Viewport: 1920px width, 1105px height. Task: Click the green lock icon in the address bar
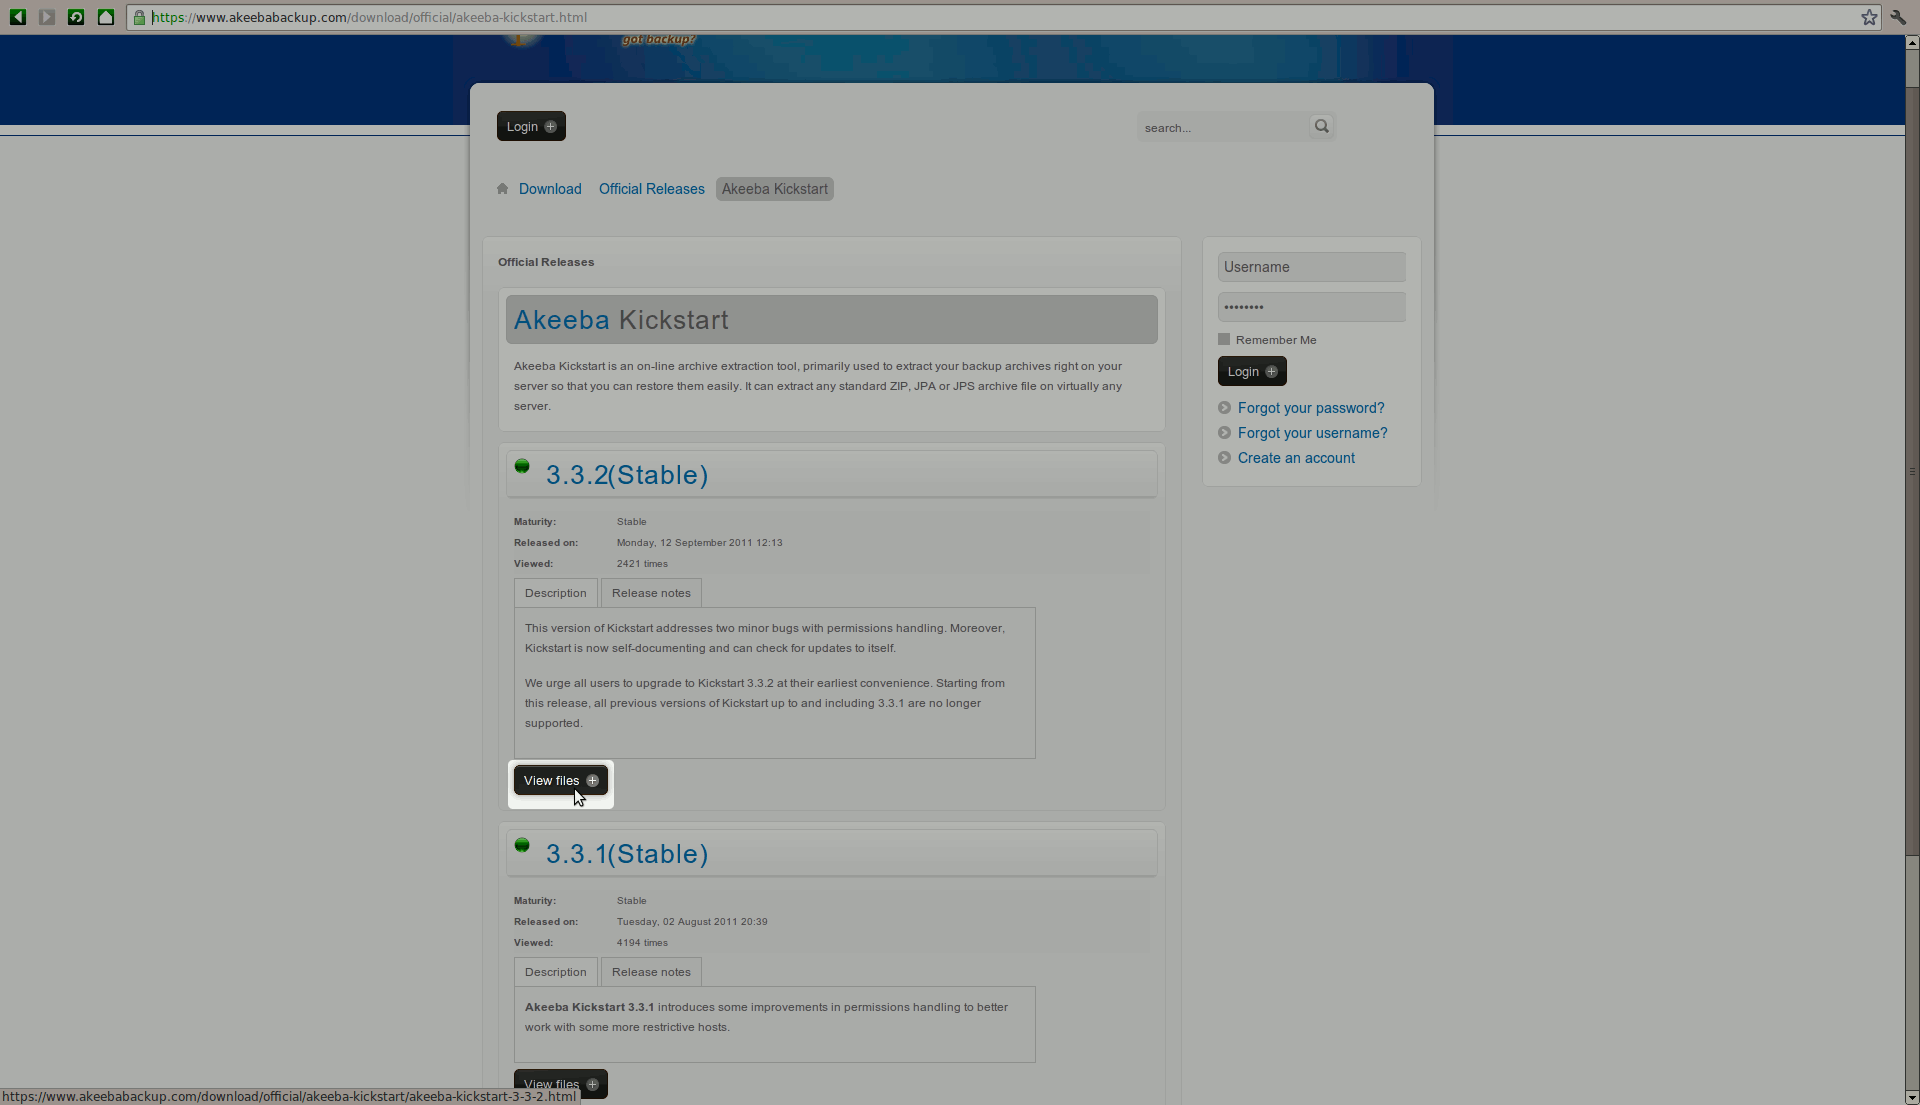(x=140, y=17)
